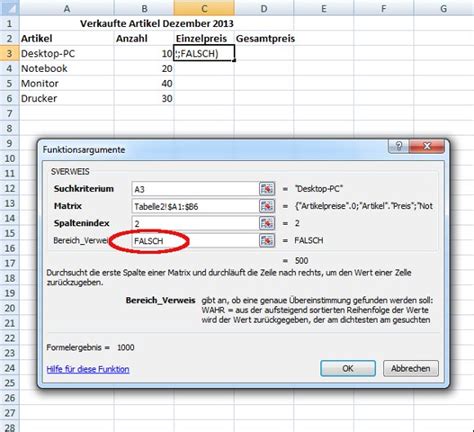Click the Spaltenindex input field

195,223
